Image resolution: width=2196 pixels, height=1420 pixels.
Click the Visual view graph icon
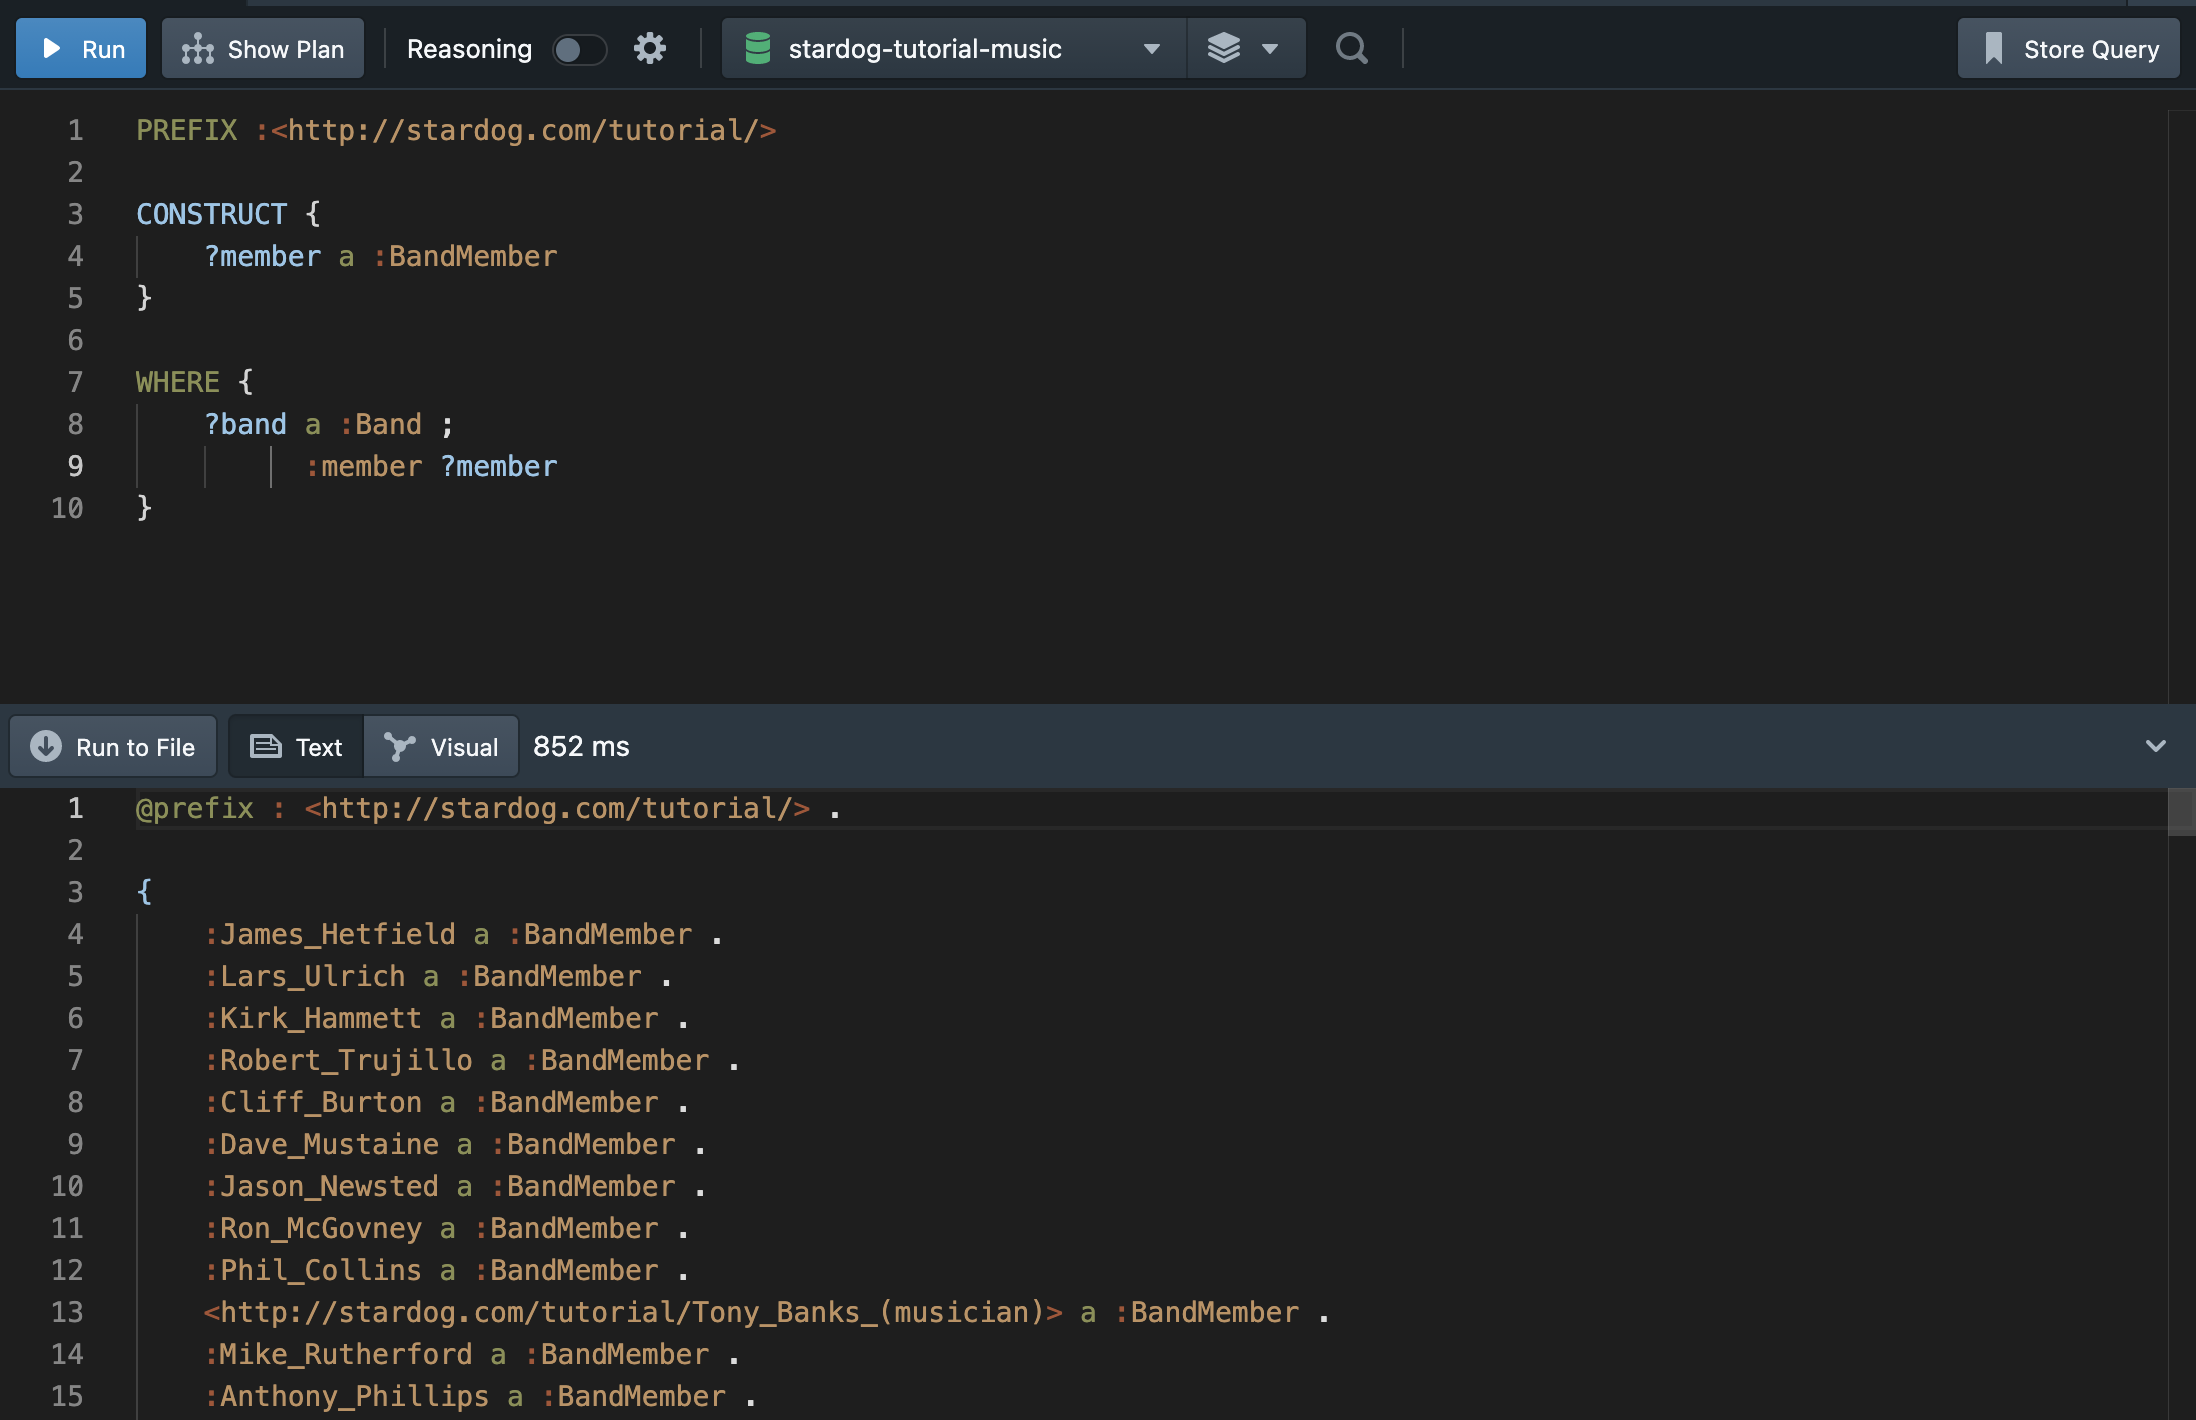399,746
